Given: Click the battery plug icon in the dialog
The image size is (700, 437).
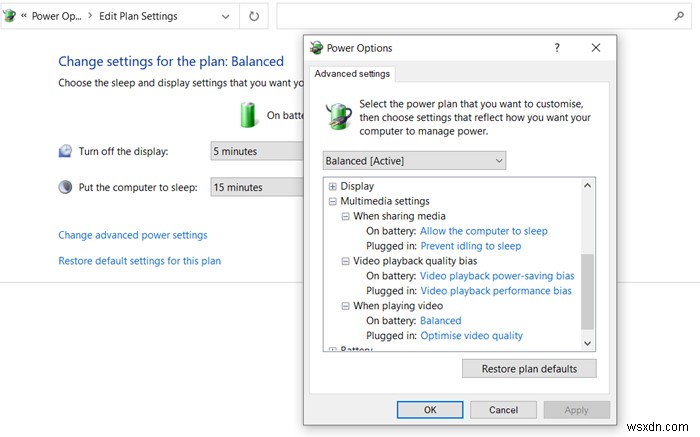Looking at the screenshot, I should click(x=339, y=116).
